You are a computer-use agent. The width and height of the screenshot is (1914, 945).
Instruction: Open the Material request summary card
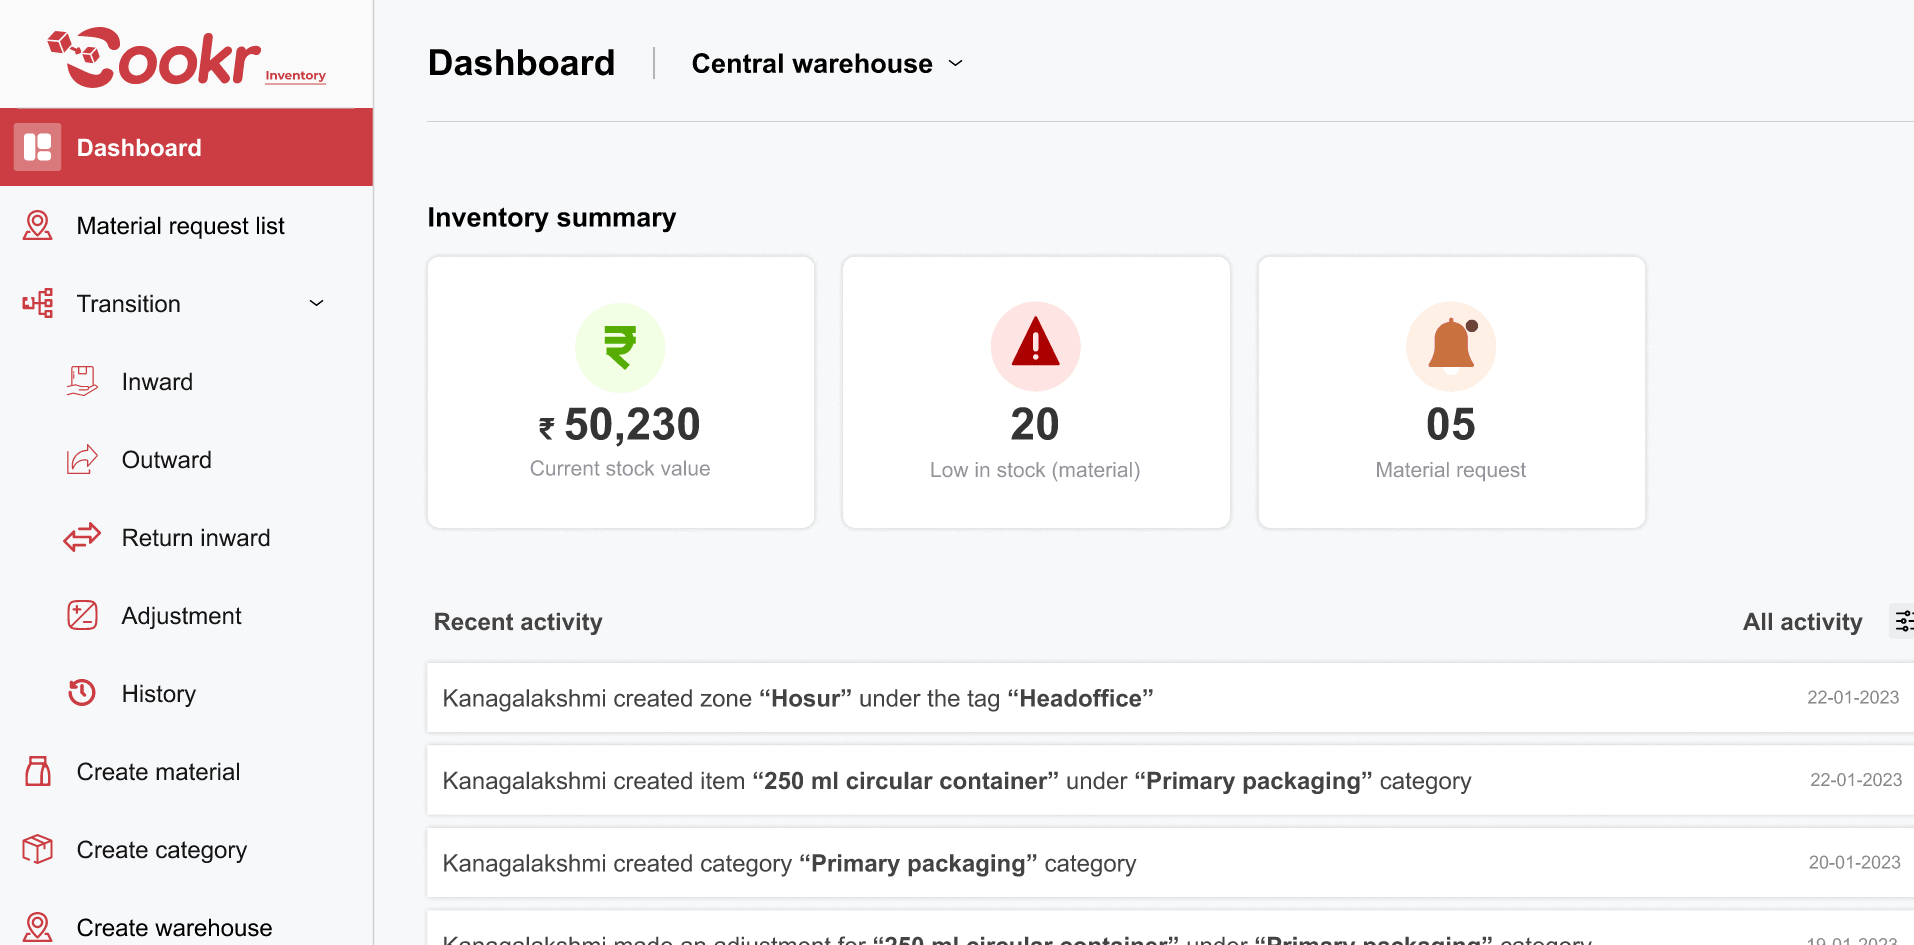click(x=1451, y=392)
